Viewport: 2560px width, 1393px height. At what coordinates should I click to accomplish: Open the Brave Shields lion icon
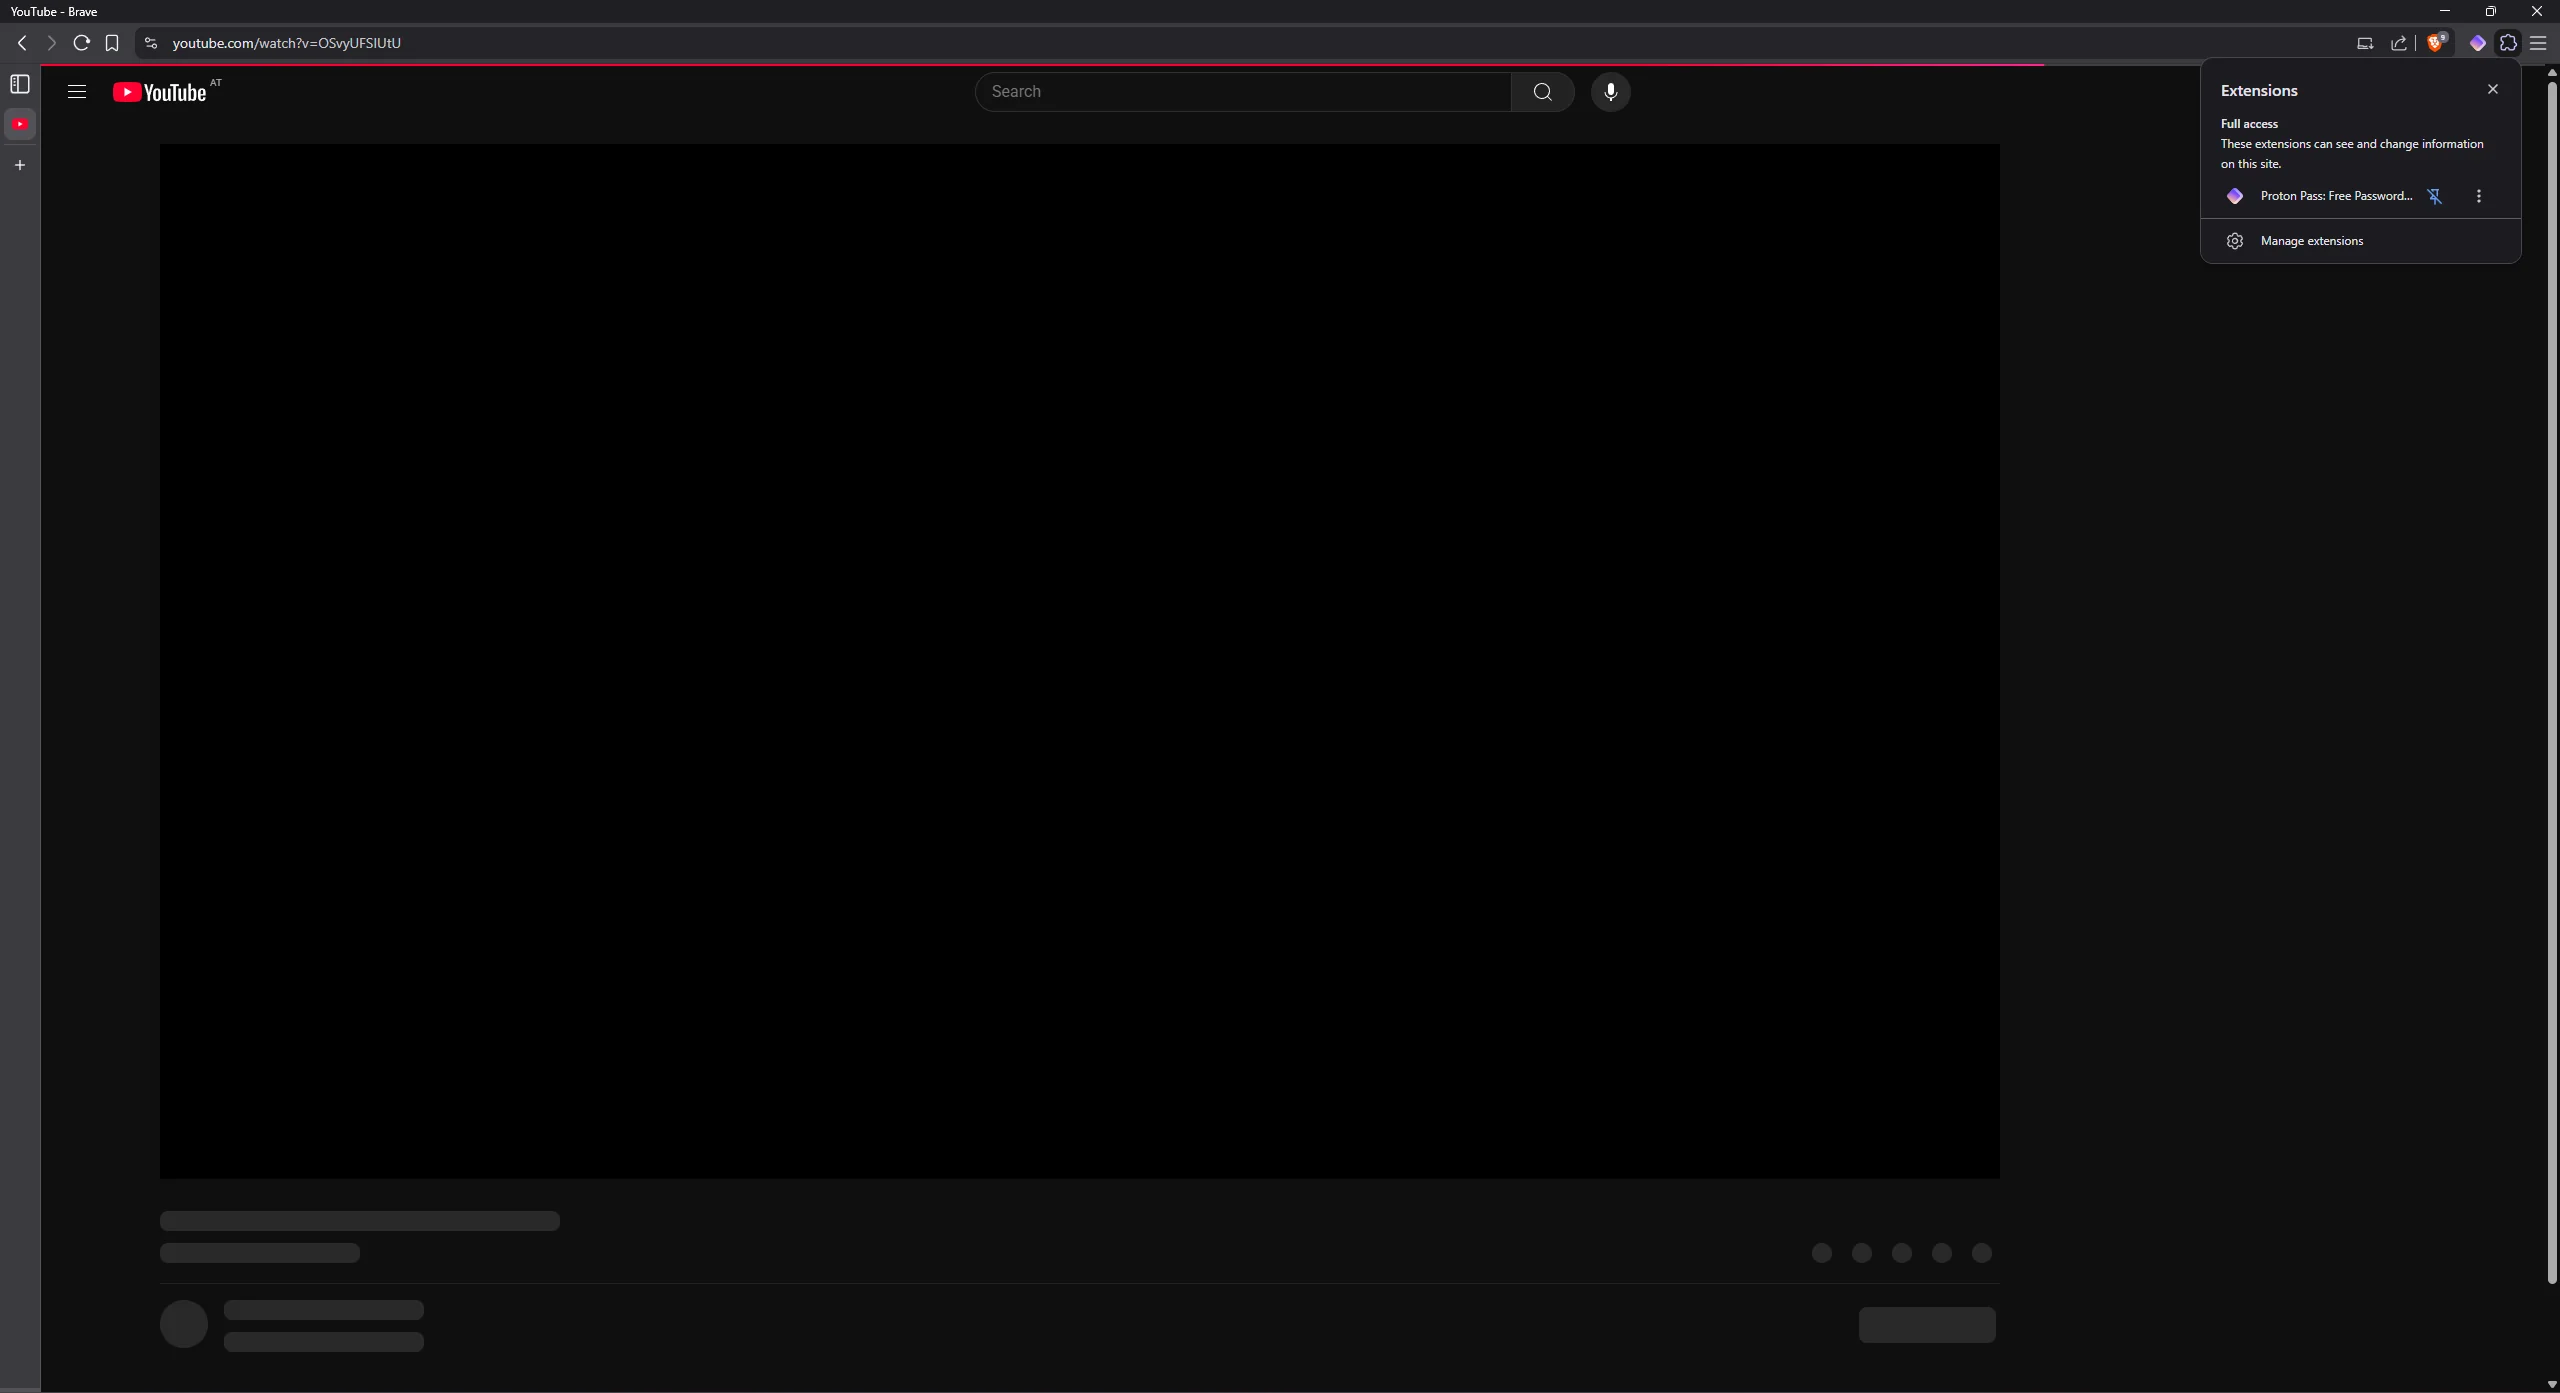[2435, 43]
